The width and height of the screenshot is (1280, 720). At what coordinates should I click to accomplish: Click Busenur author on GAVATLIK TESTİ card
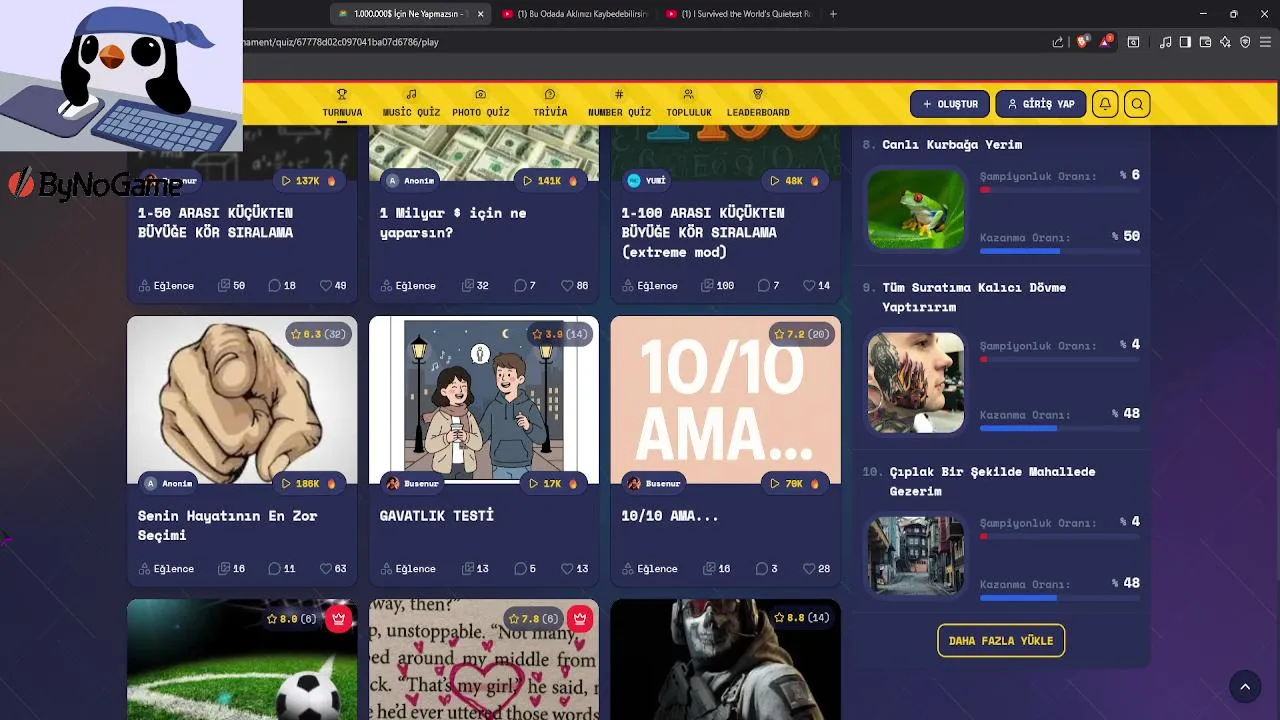413,483
